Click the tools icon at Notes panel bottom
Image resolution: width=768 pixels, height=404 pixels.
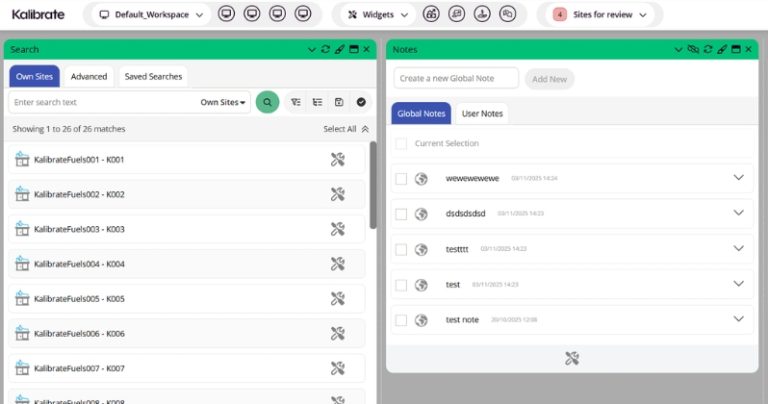572,358
